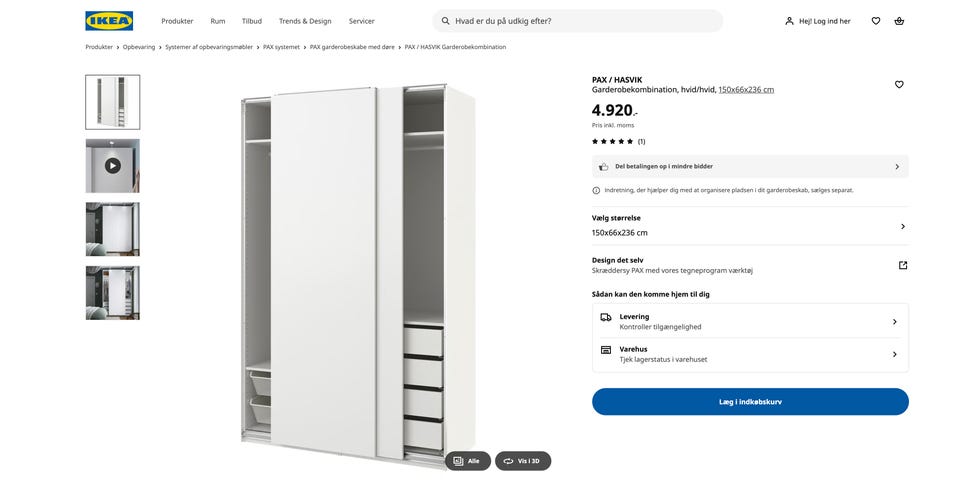960x503 pixels.
Task: Click the 150x66x236 cm size link
Action: [746, 90]
